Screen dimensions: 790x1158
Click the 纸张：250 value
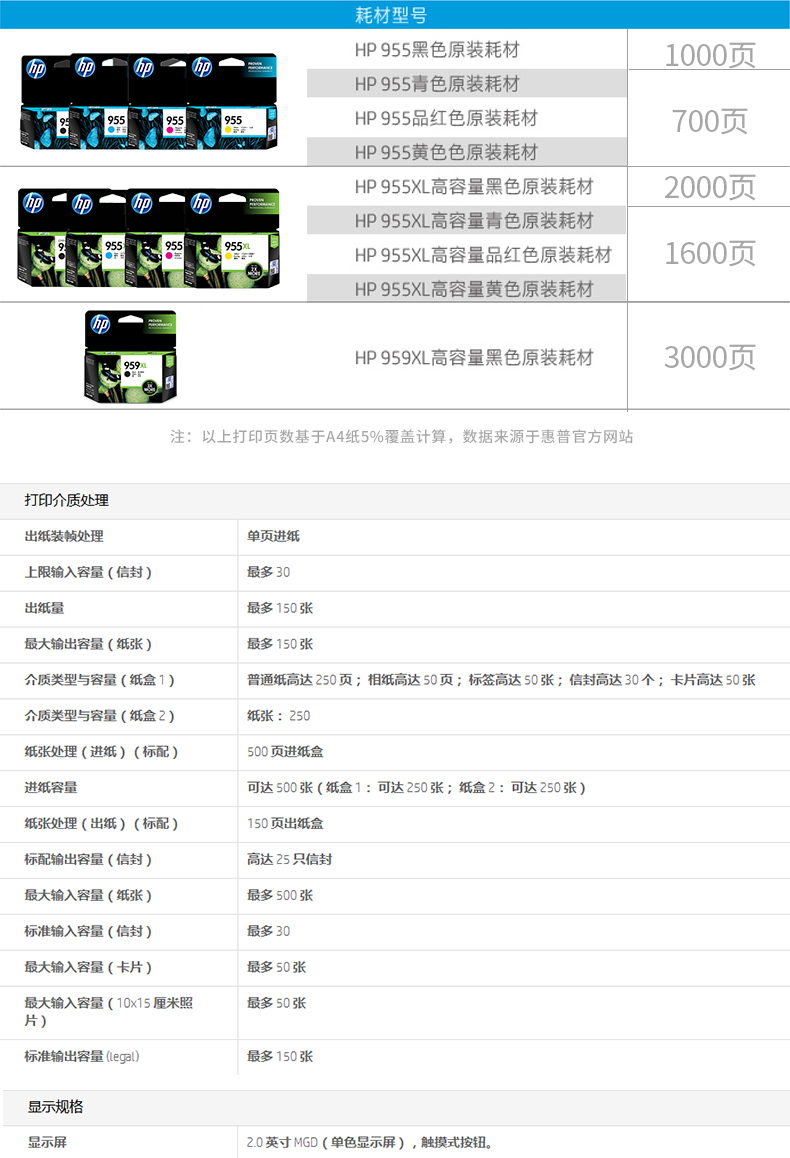tap(278, 716)
